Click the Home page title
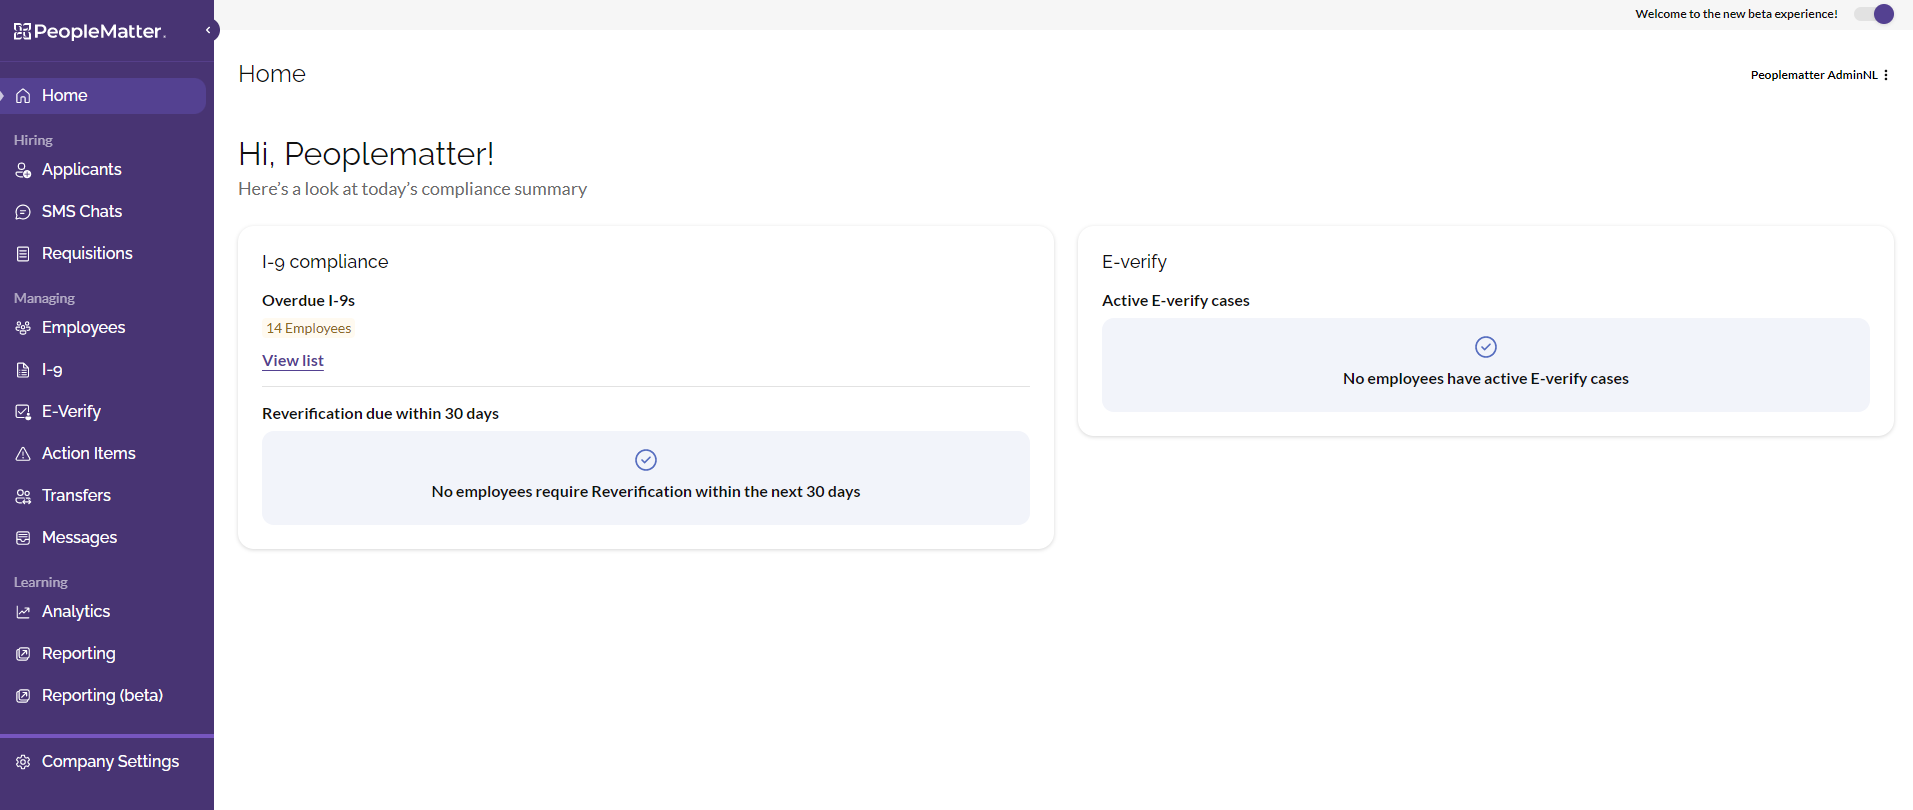Image resolution: width=1913 pixels, height=810 pixels. click(272, 74)
